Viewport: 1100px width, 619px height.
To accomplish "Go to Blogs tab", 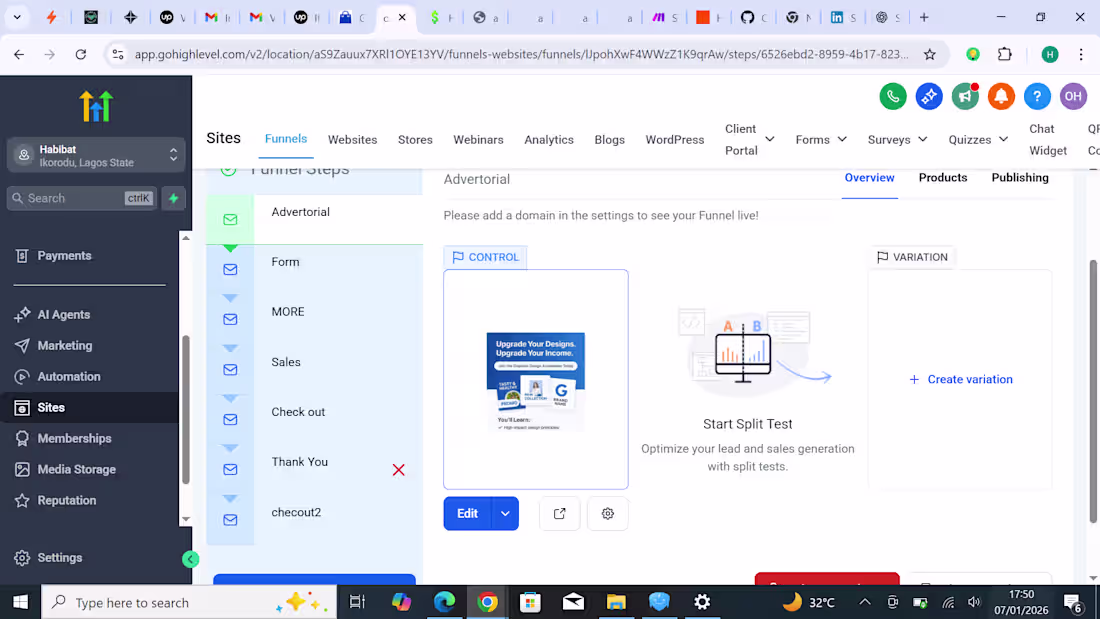I will click(x=610, y=140).
